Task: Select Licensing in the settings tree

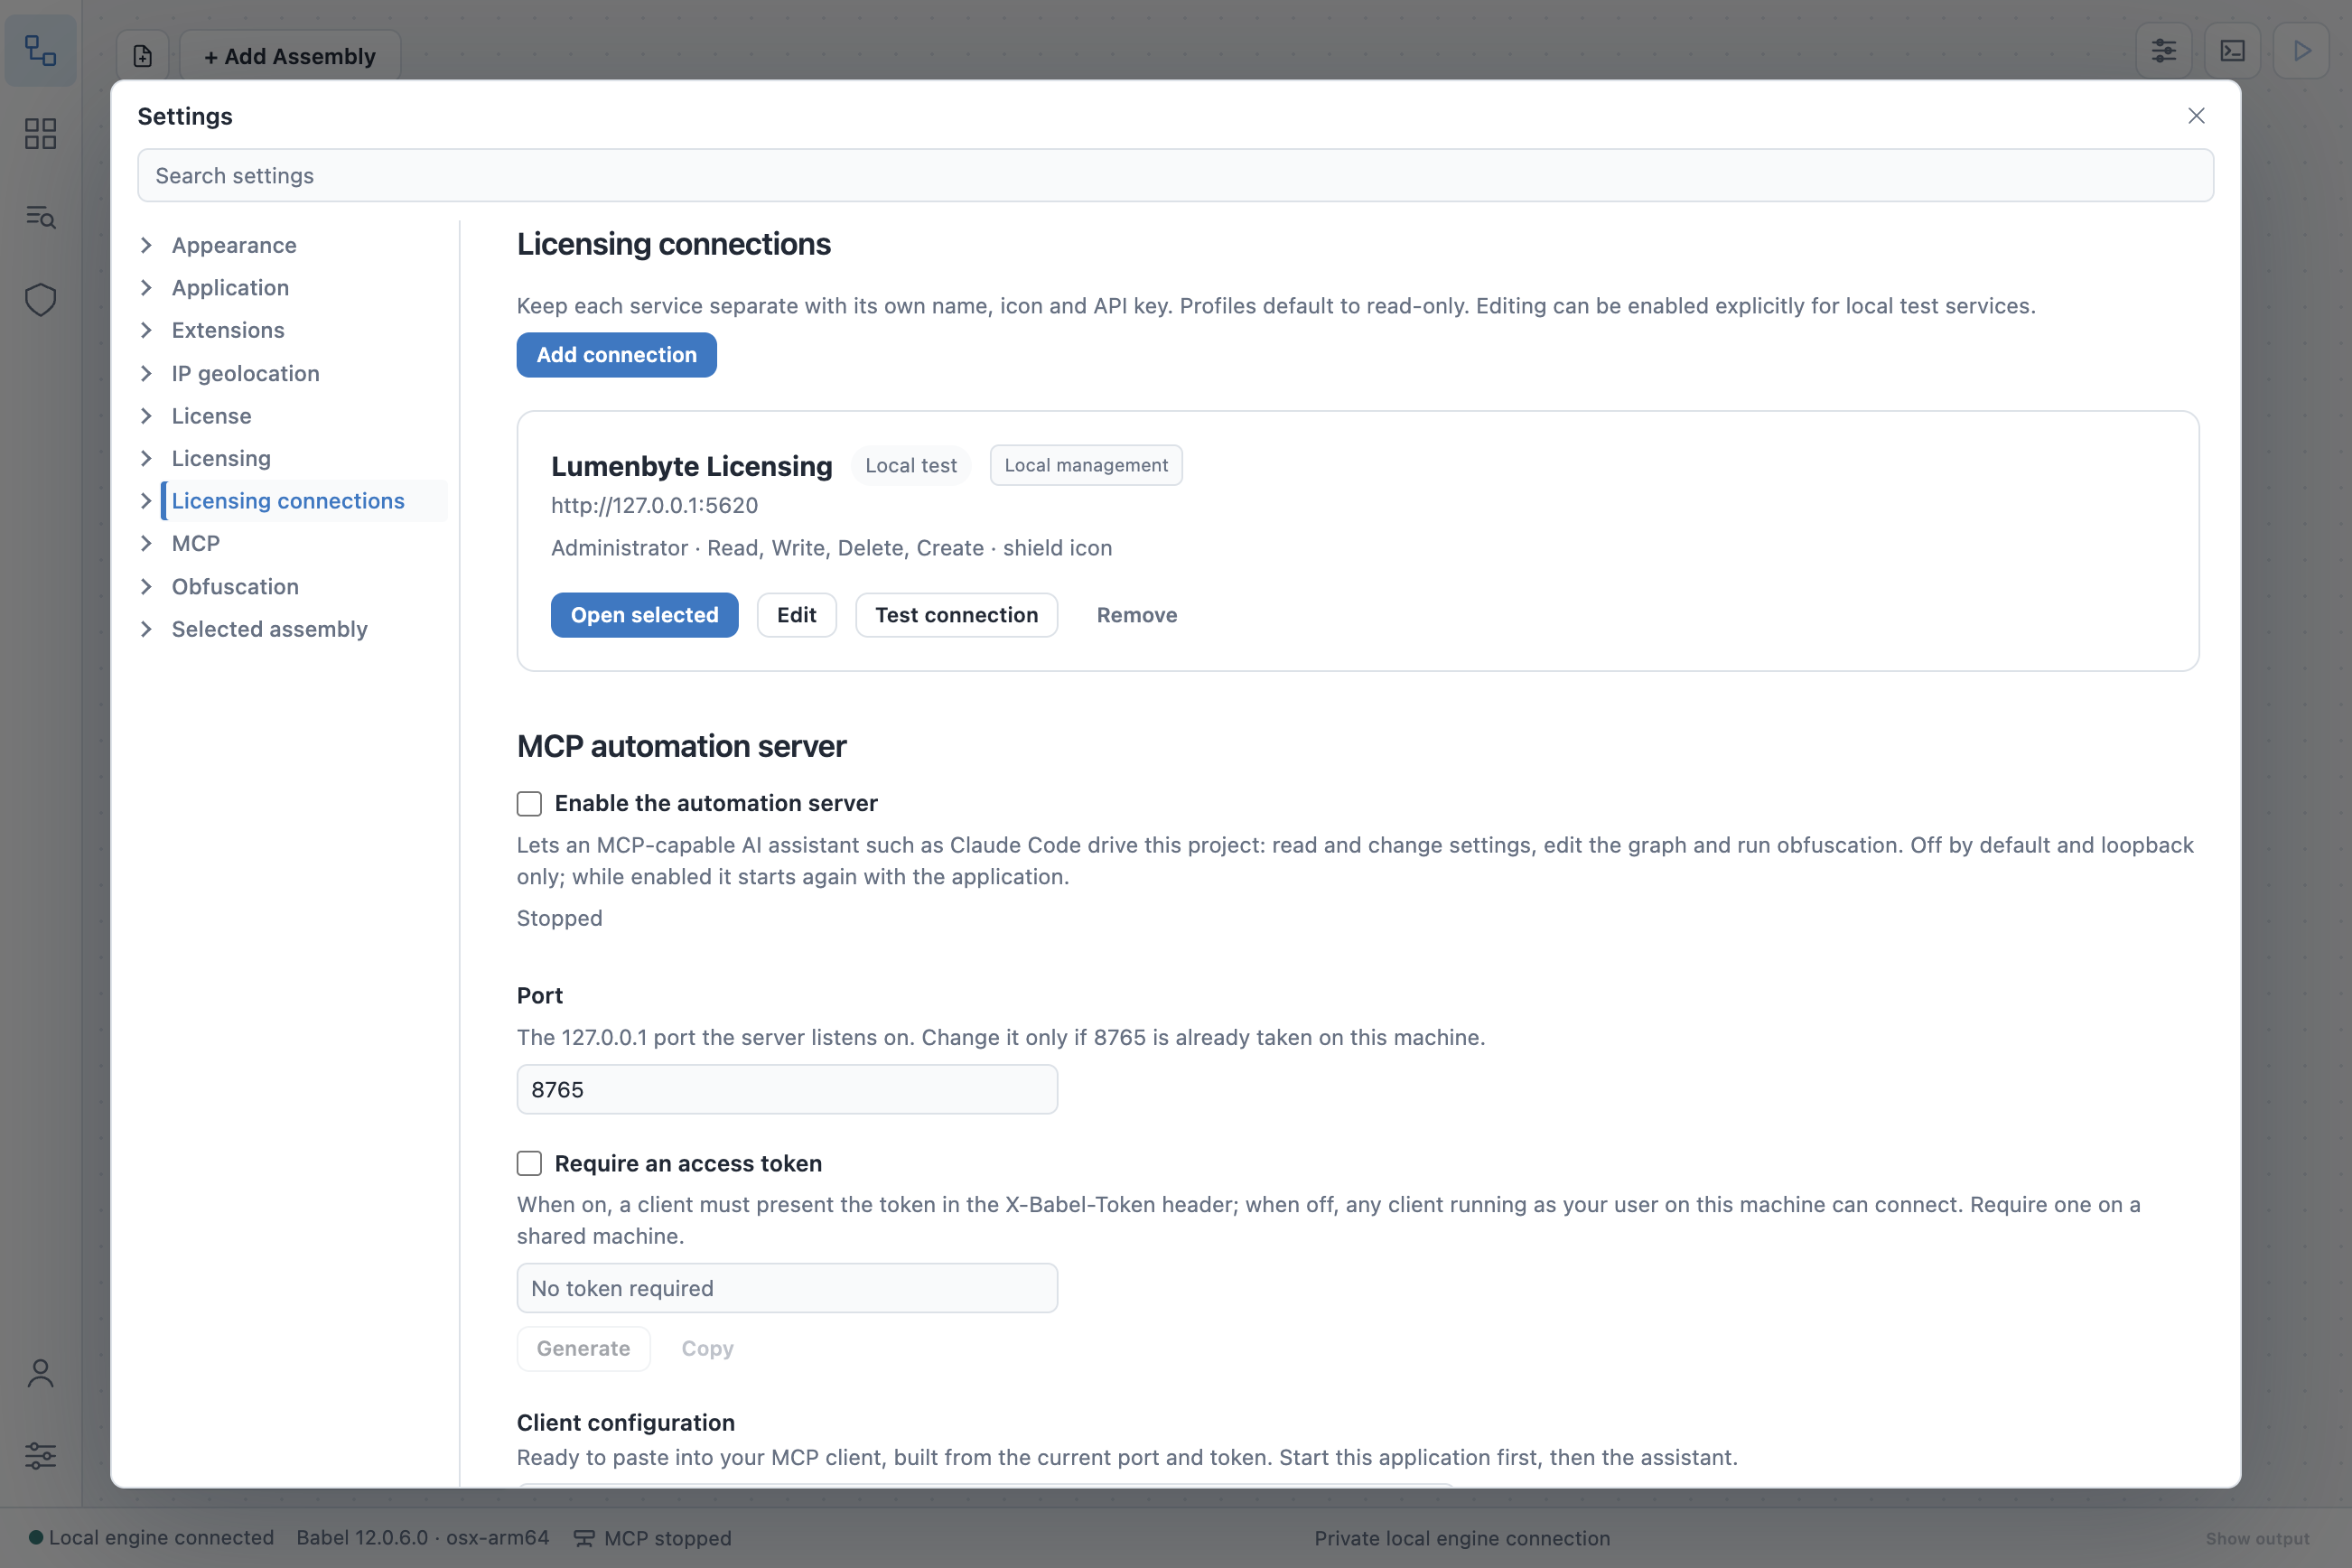Action: pos(221,458)
